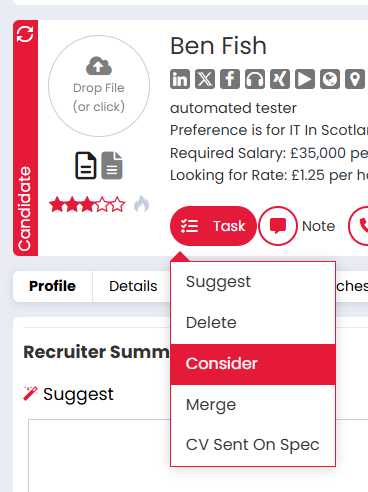Click the Note speech bubble button

click(x=278, y=226)
